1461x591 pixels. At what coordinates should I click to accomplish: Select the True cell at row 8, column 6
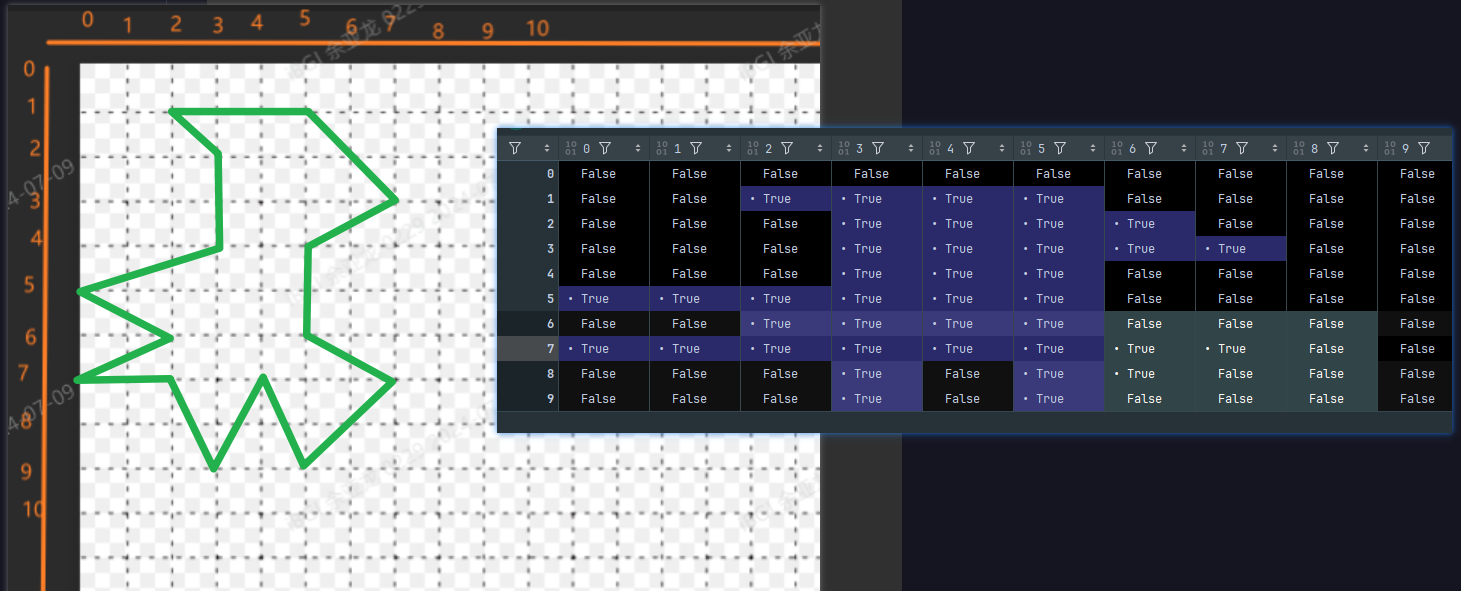(1150, 374)
